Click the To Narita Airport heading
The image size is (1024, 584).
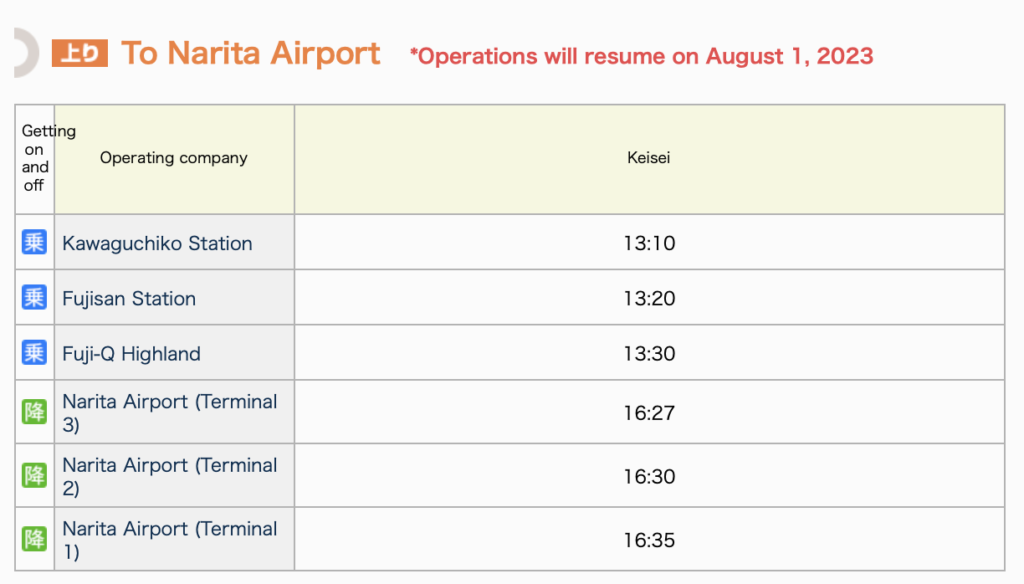pyautogui.click(x=251, y=53)
